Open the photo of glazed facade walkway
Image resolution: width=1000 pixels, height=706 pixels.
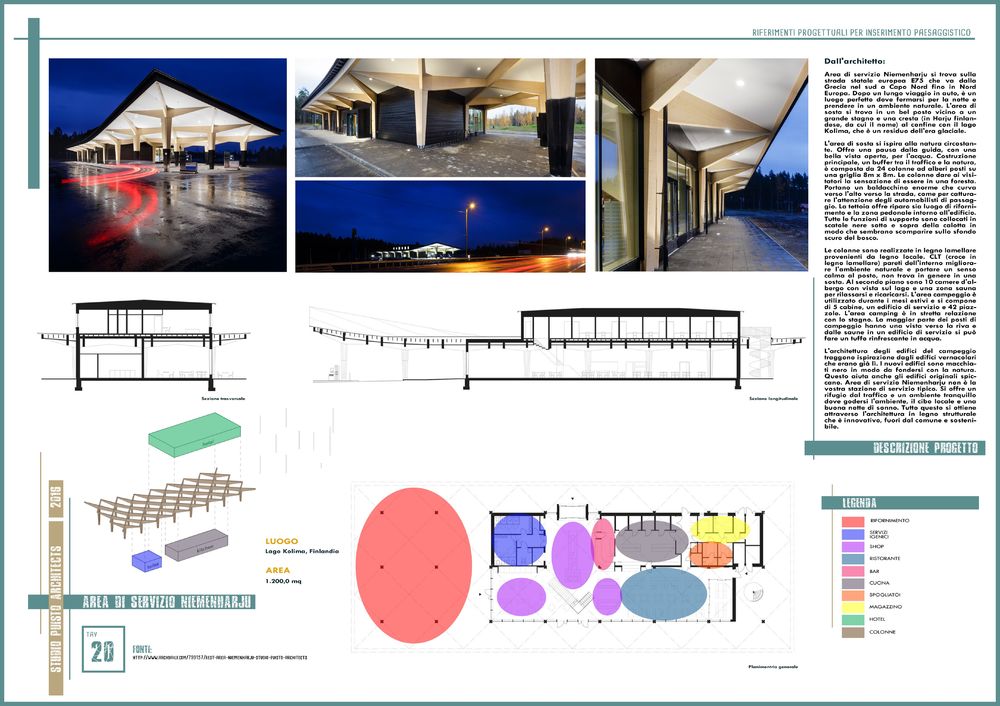pos(702,165)
